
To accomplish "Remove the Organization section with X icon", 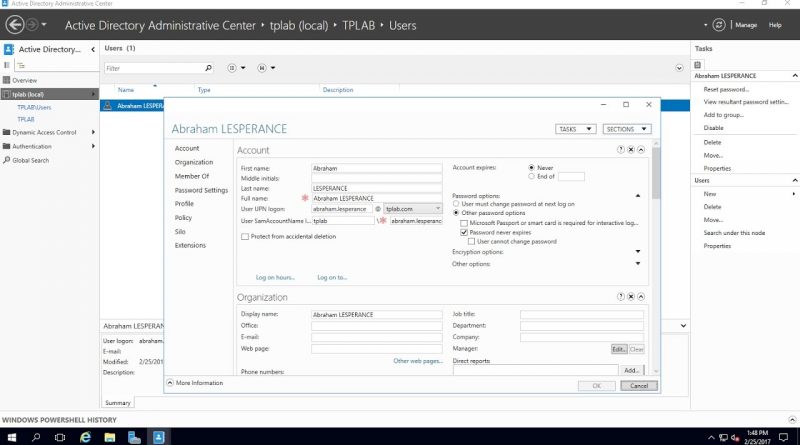I will [x=631, y=296].
